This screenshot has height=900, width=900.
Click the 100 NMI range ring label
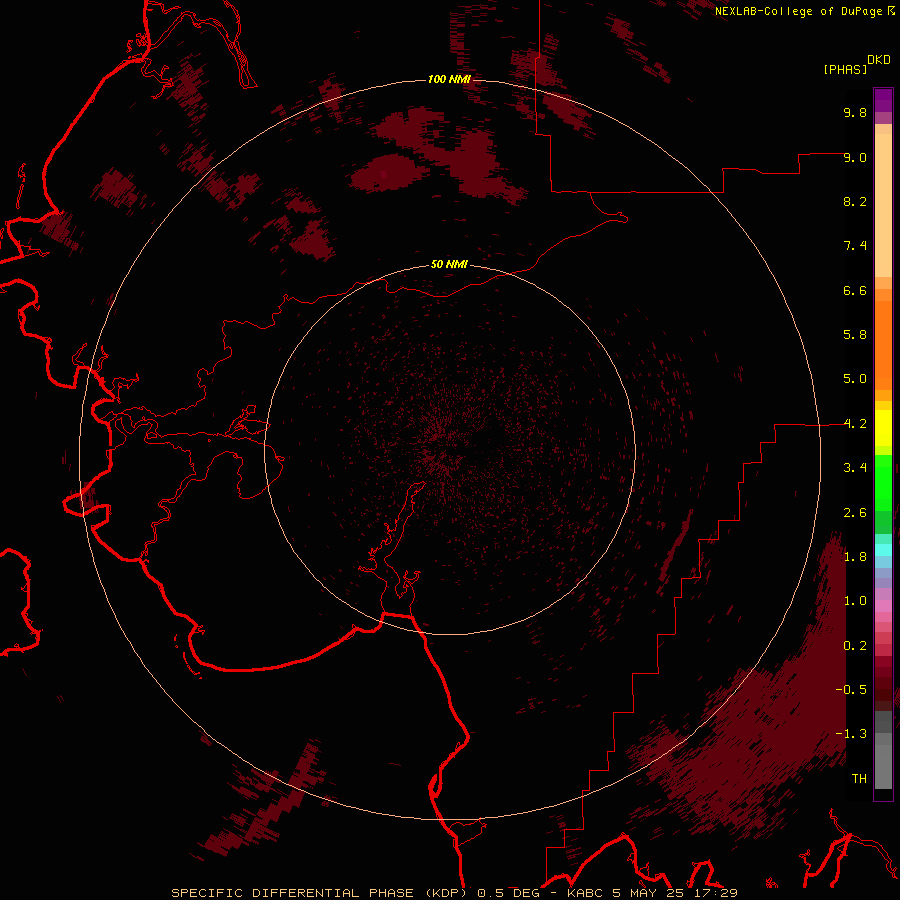click(449, 79)
